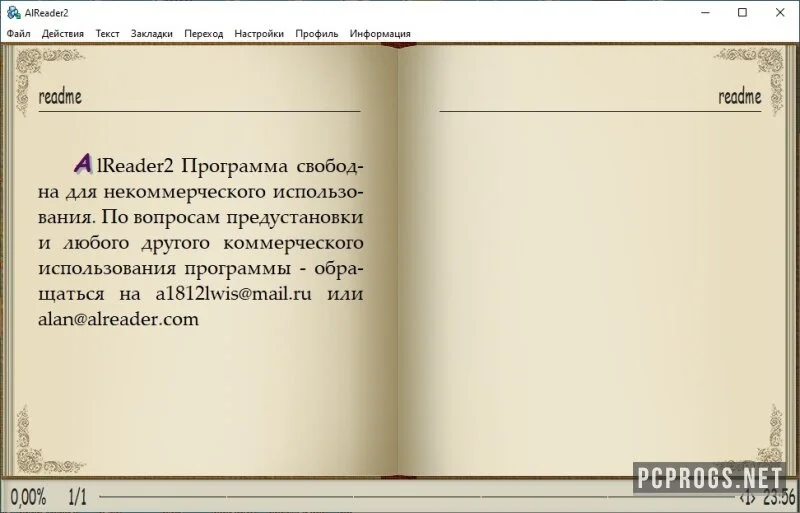This screenshot has width=800, height=513.
Task: Click the word предустановки in the text
Action: (x=295, y=218)
